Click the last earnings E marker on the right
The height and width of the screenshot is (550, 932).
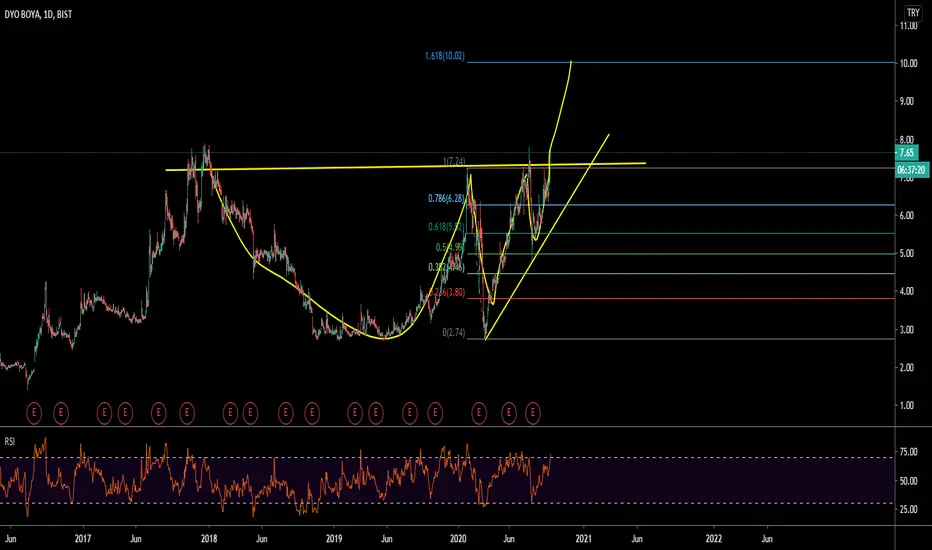[533, 412]
